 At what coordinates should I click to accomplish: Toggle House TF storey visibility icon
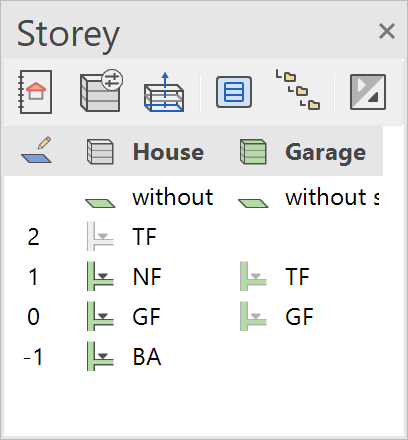pyautogui.click(x=100, y=236)
